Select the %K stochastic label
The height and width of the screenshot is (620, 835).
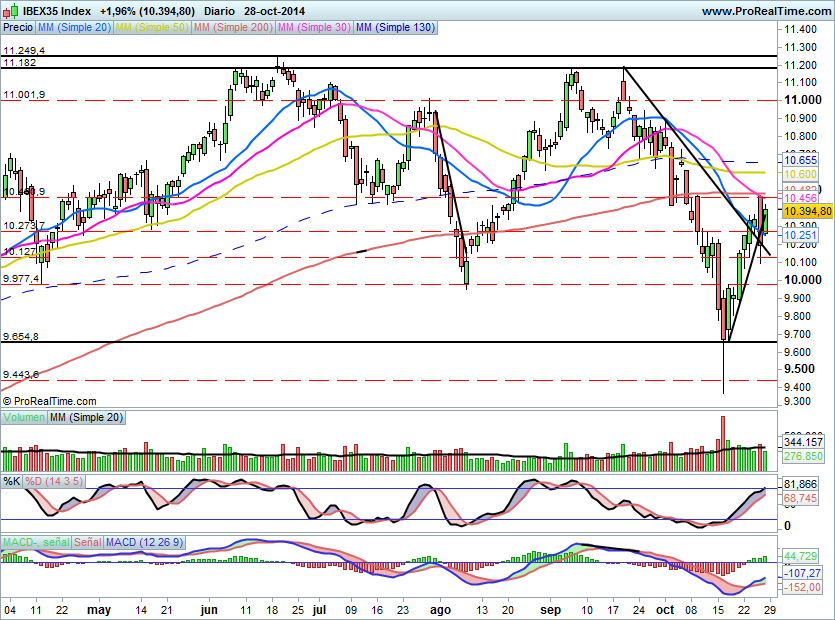pos(12,482)
